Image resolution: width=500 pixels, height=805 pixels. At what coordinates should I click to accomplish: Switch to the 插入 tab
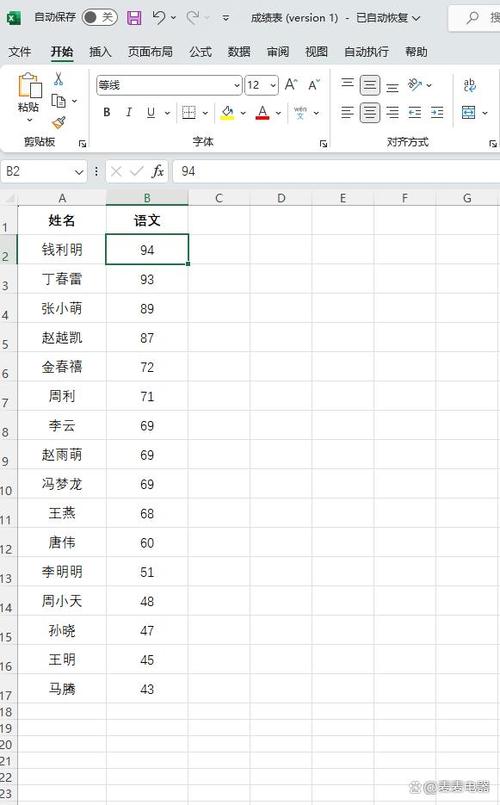[100, 52]
